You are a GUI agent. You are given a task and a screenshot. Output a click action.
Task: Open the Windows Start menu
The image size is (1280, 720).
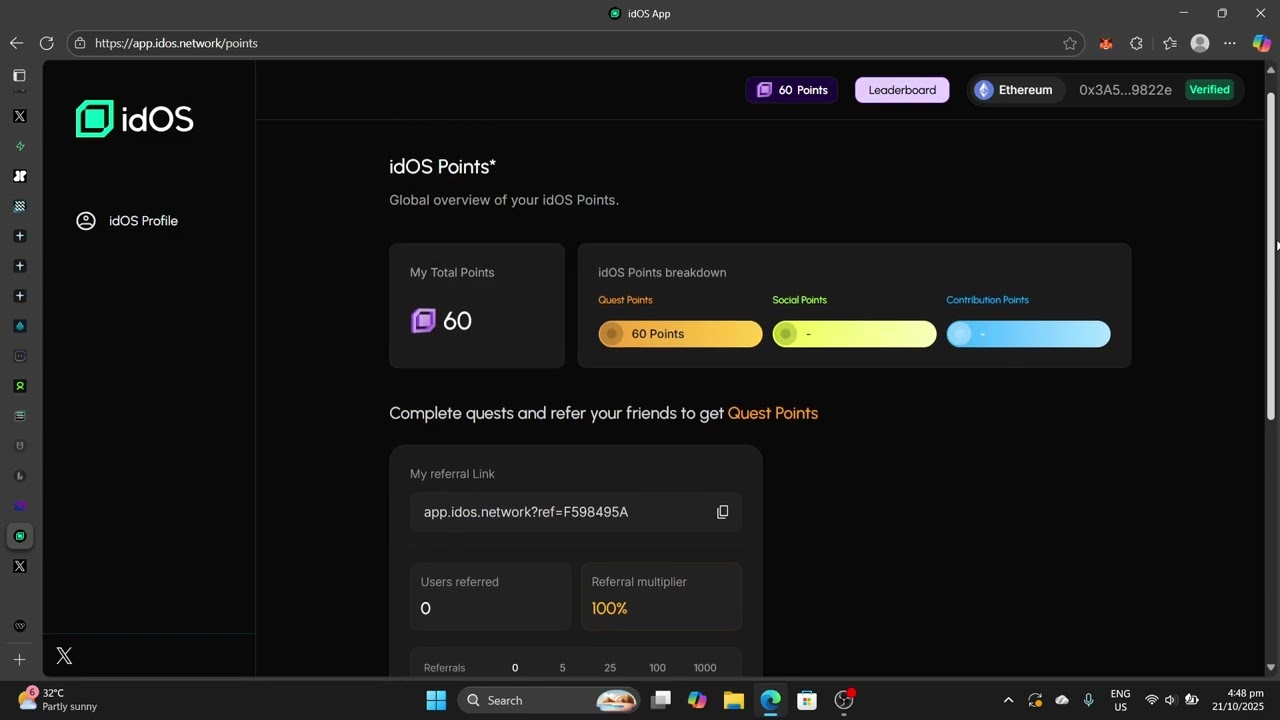click(x=436, y=700)
